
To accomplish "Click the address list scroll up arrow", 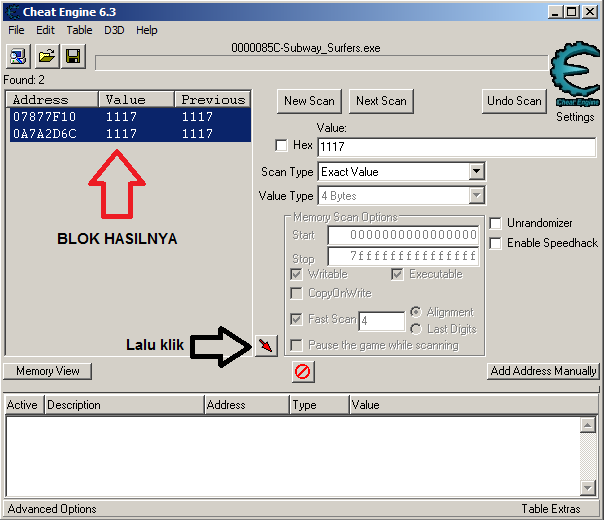I will click(588, 425).
